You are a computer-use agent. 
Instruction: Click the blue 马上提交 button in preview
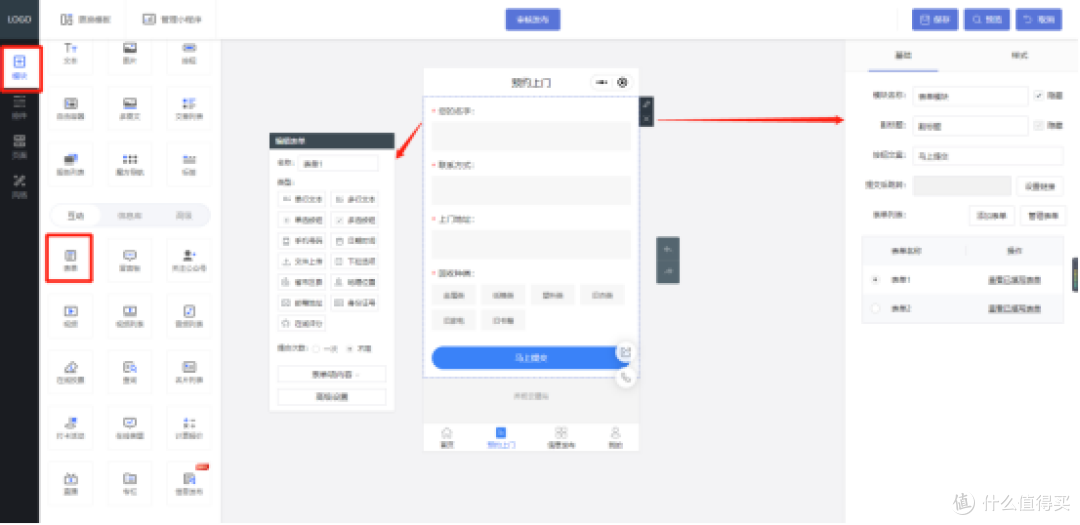tap(531, 358)
